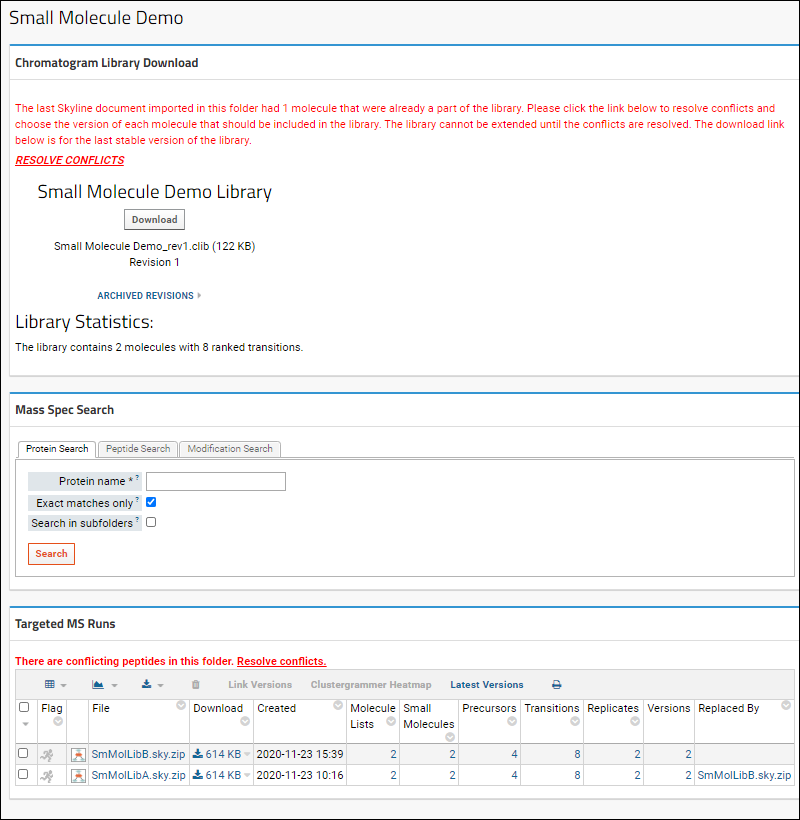Screen dimensions: 800x820
Task: Click the flag icon for SmMolLibA.sky.zip row
Action: coord(47,776)
